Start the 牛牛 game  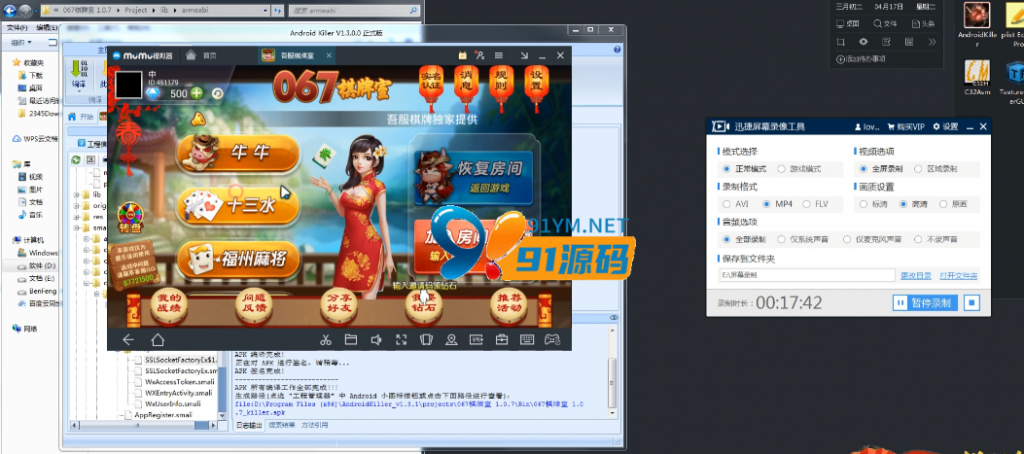pos(238,152)
